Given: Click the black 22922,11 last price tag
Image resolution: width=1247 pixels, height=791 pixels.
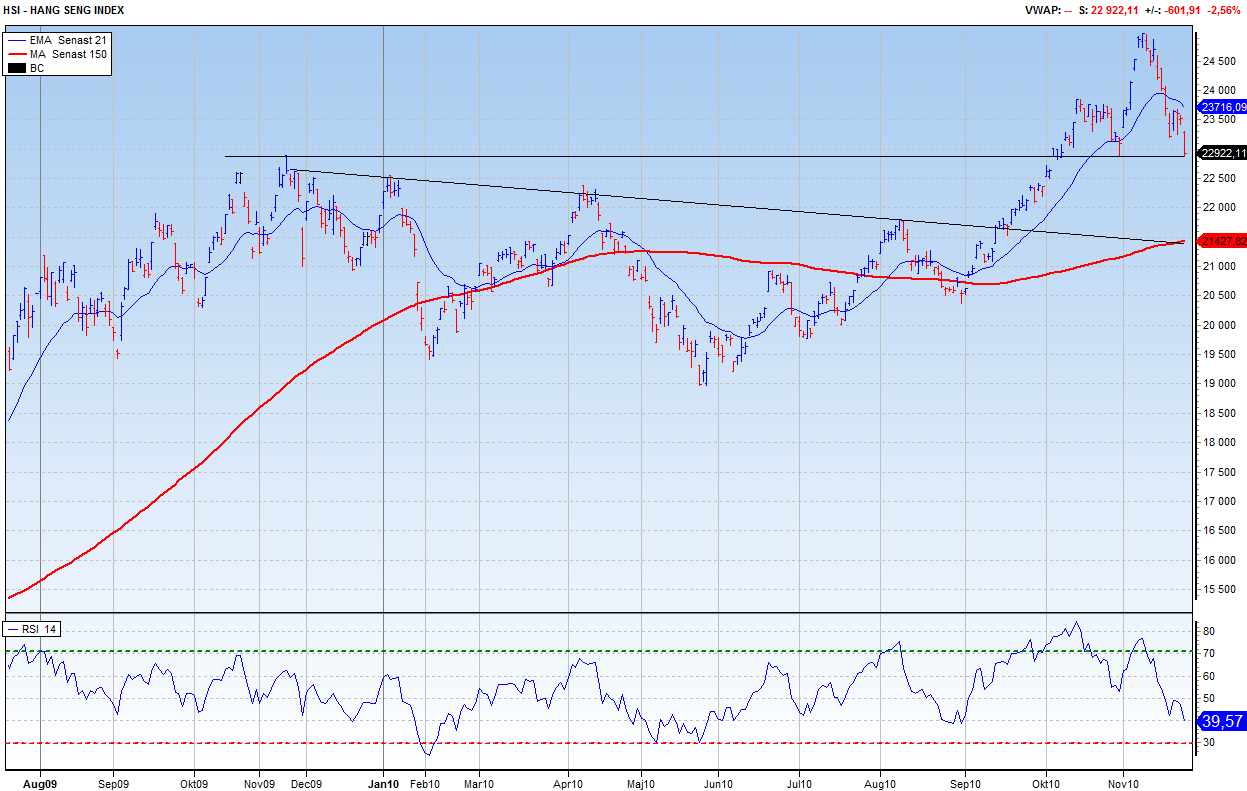Looking at the screenshot, I should point(1223,153).
